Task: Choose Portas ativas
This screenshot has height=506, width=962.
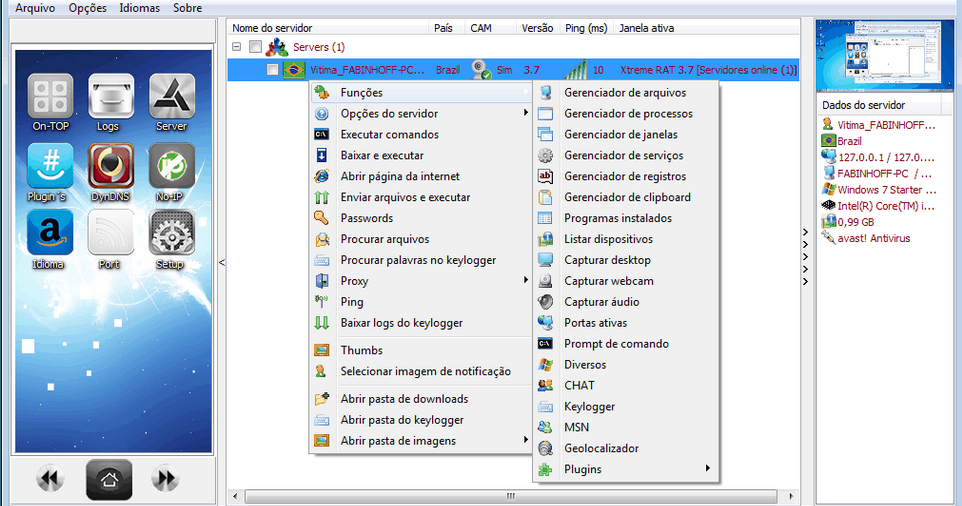Action: (625, 323)
